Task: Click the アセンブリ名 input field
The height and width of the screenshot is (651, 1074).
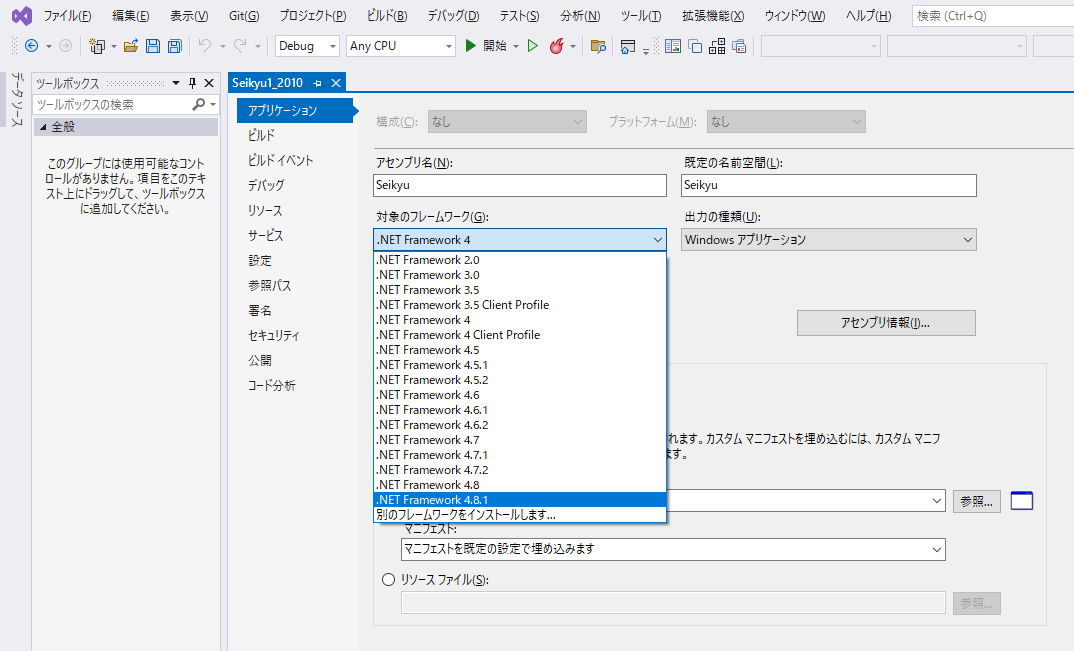Action: click(520, 185)
